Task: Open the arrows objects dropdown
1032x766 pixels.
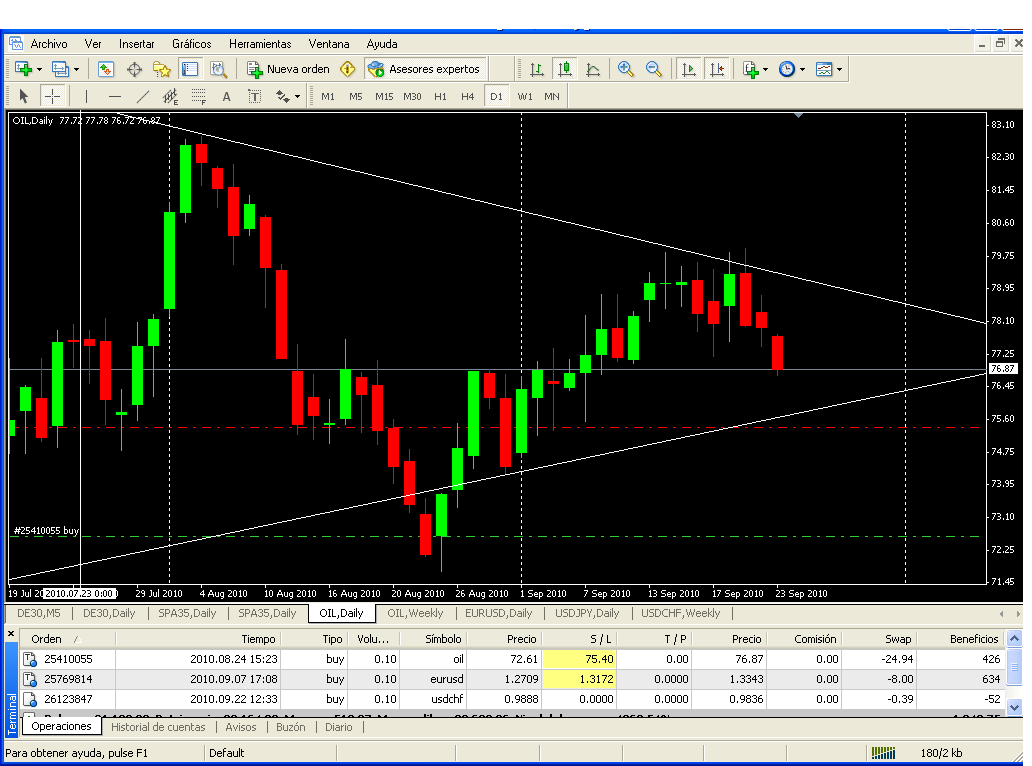Action: (x=297, y=97)
